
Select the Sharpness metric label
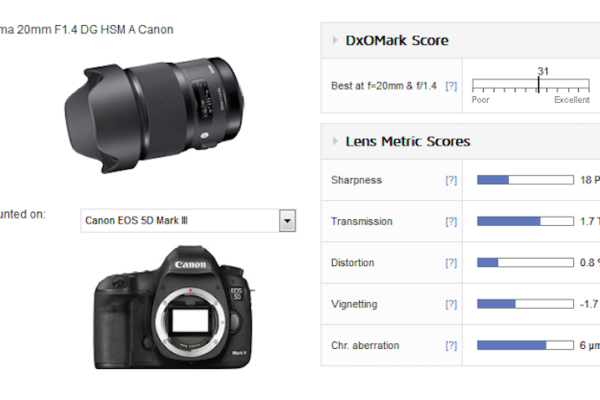[x=355, y=180]
